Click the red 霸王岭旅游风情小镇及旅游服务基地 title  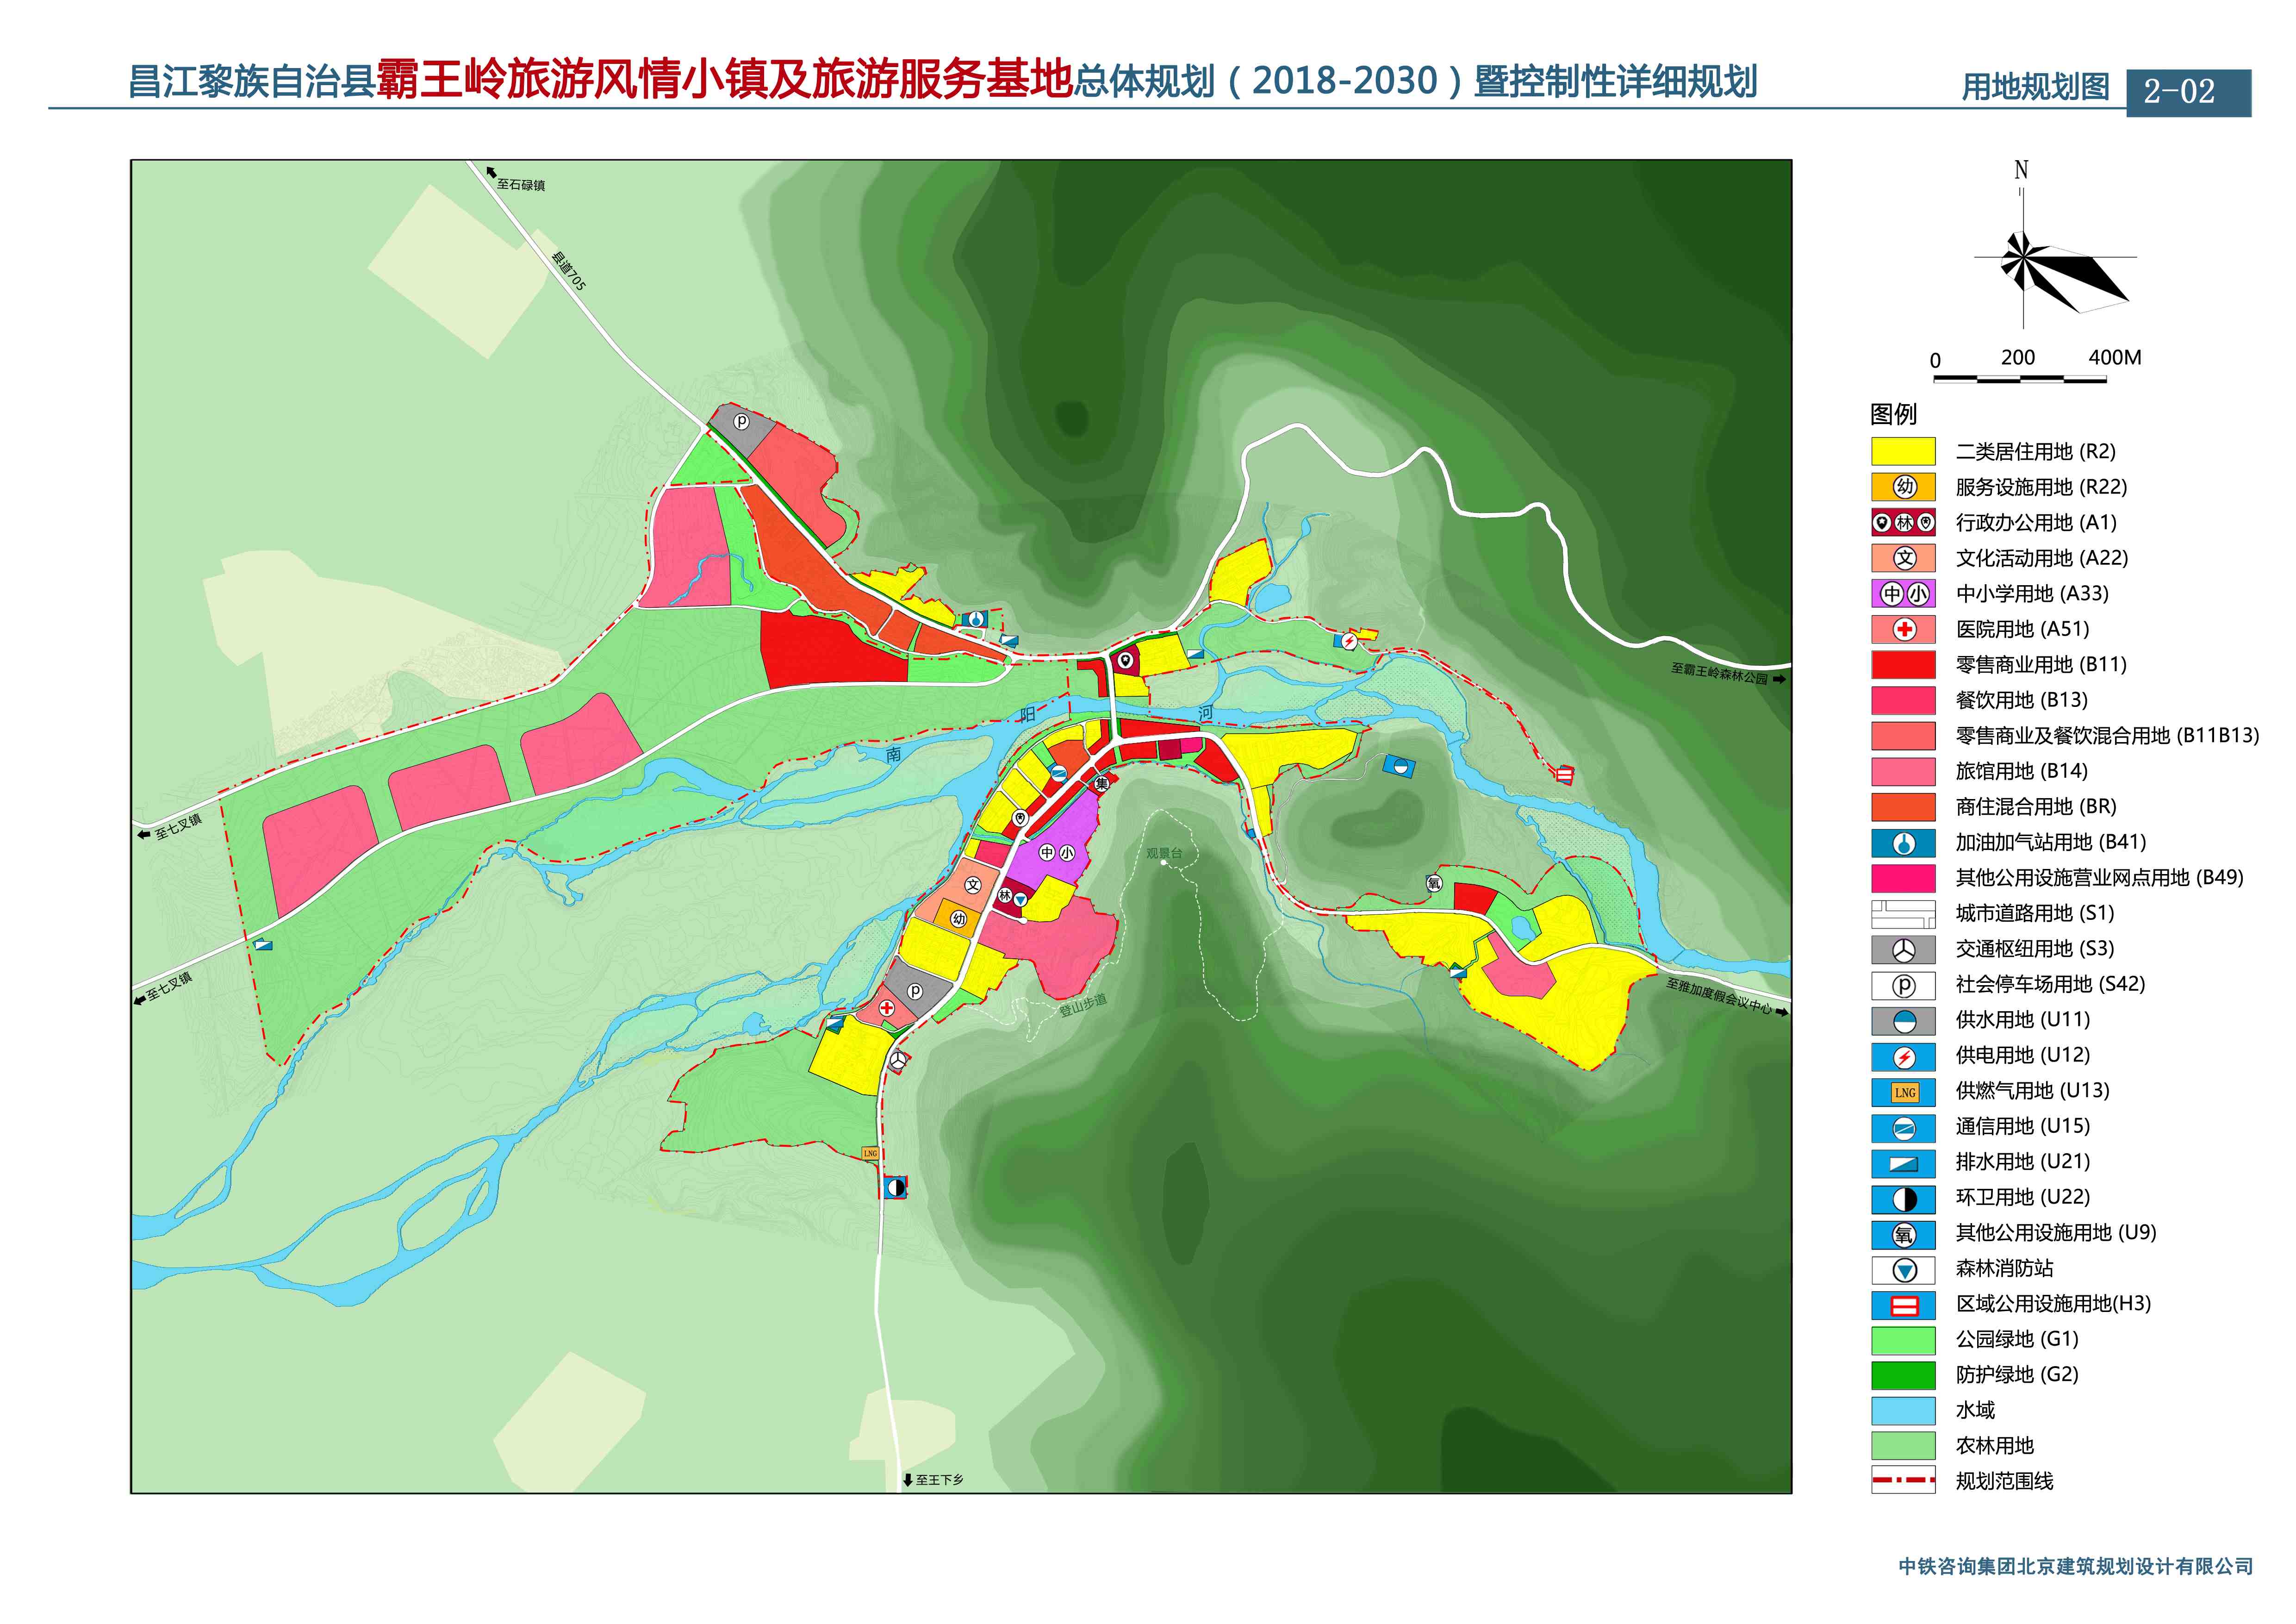(x=725, y=80)
